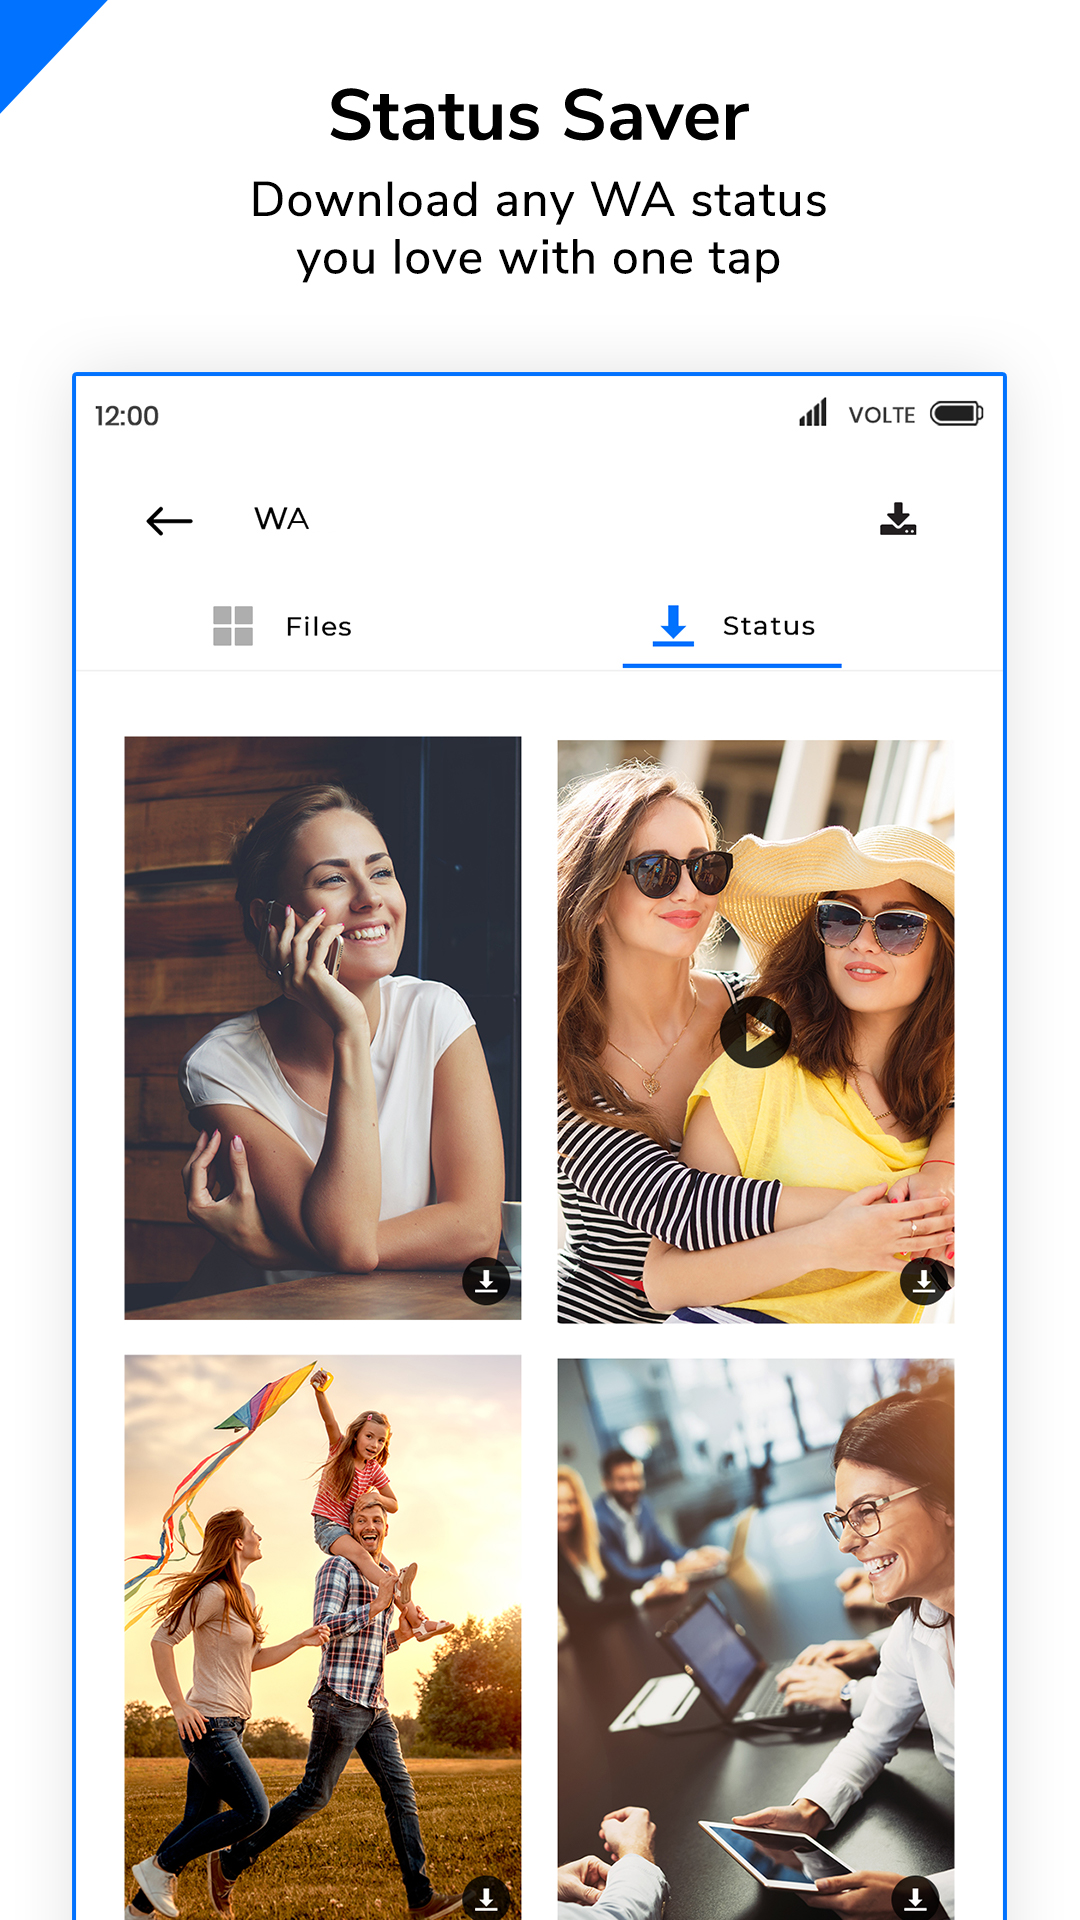Click the grid icon beside Files
The height and width of the screenshot is (1920, 1080).
(233, 626)
